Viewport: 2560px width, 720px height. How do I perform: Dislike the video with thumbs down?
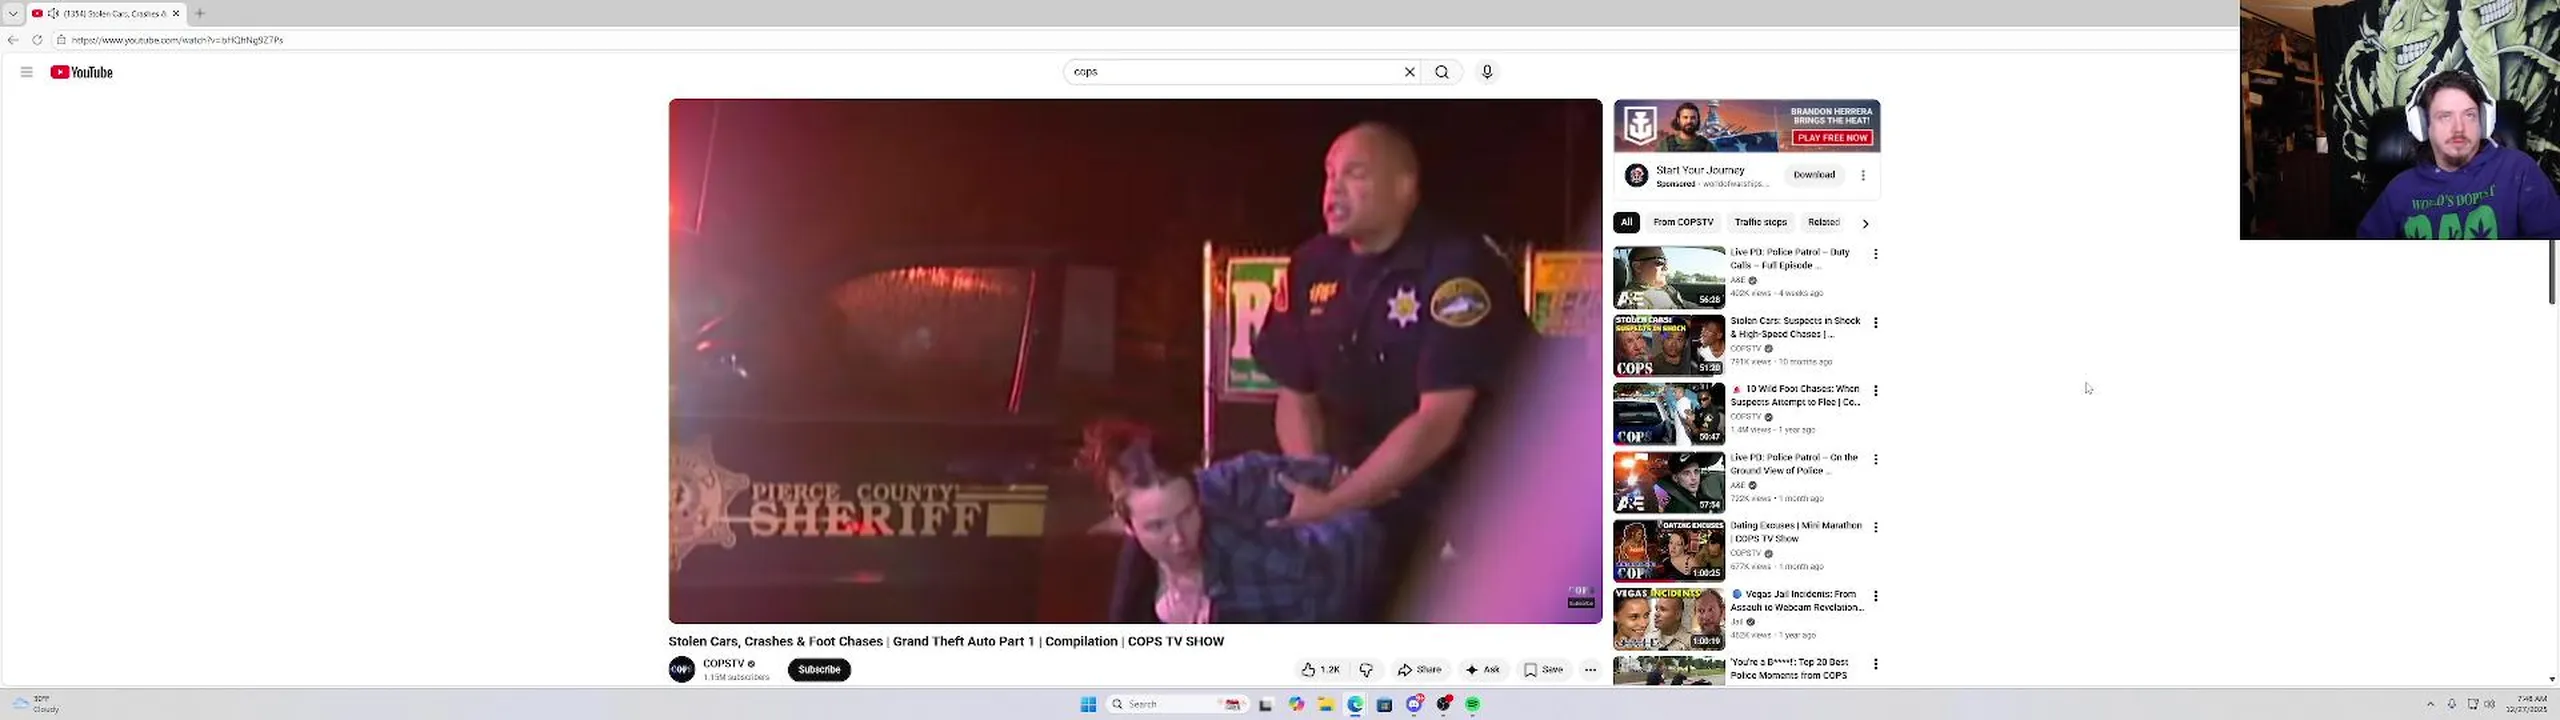coord(1366,670)
